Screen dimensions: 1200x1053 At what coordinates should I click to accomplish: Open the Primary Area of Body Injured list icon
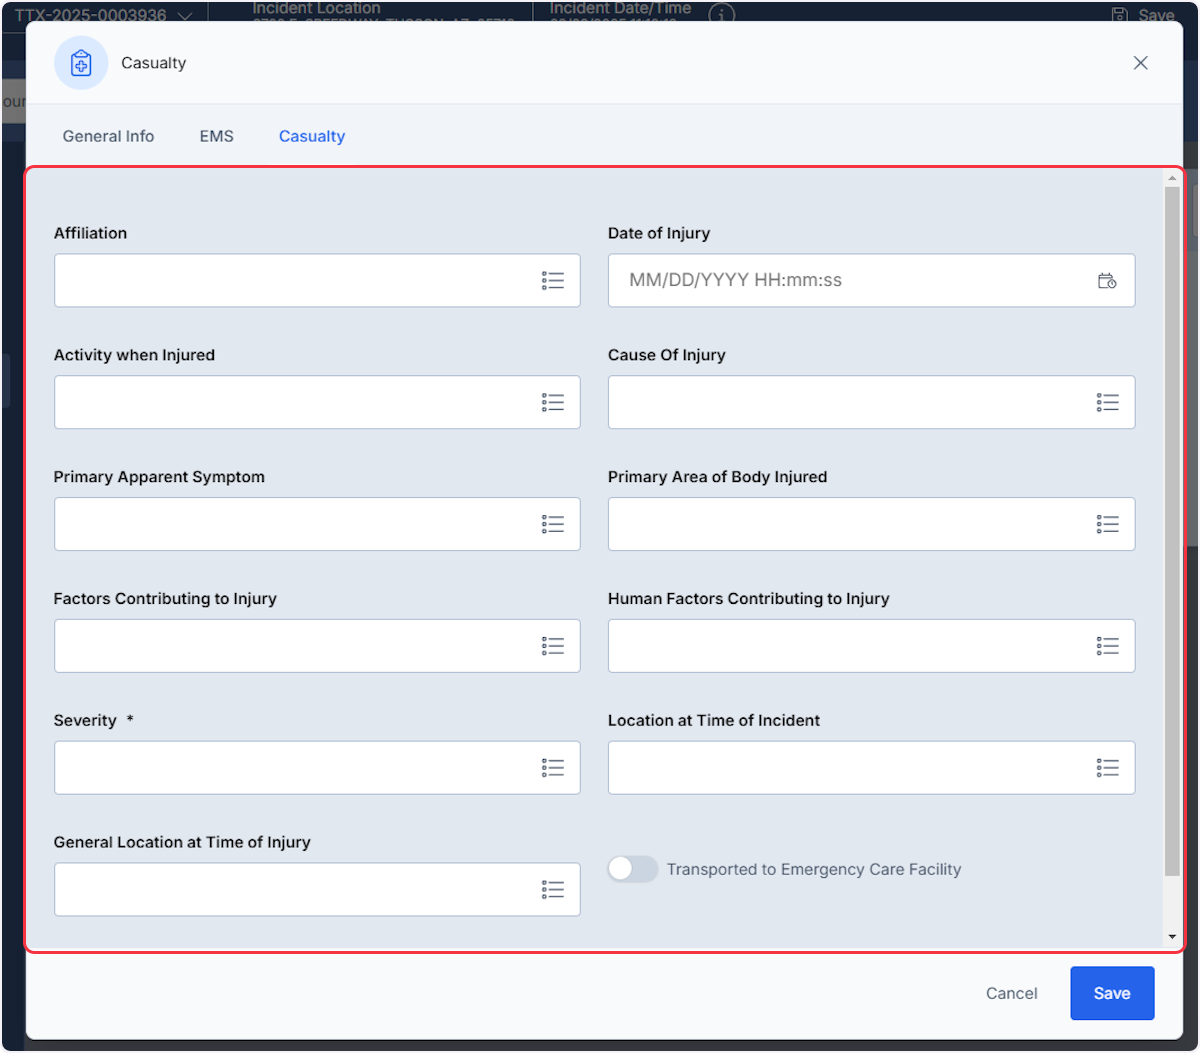tap(1107, 525)
